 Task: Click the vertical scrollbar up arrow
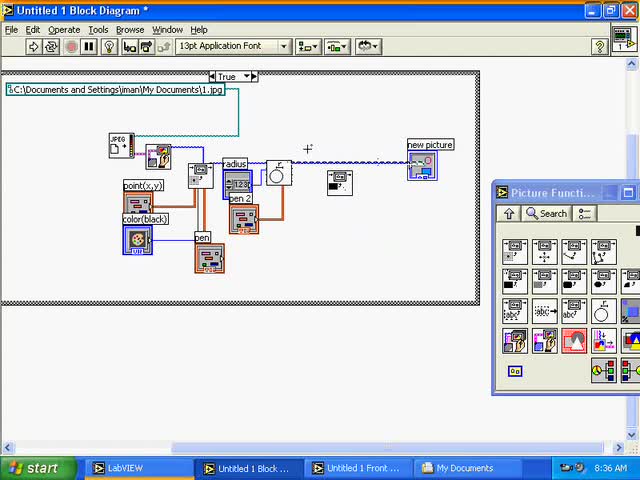pos(631,64)
